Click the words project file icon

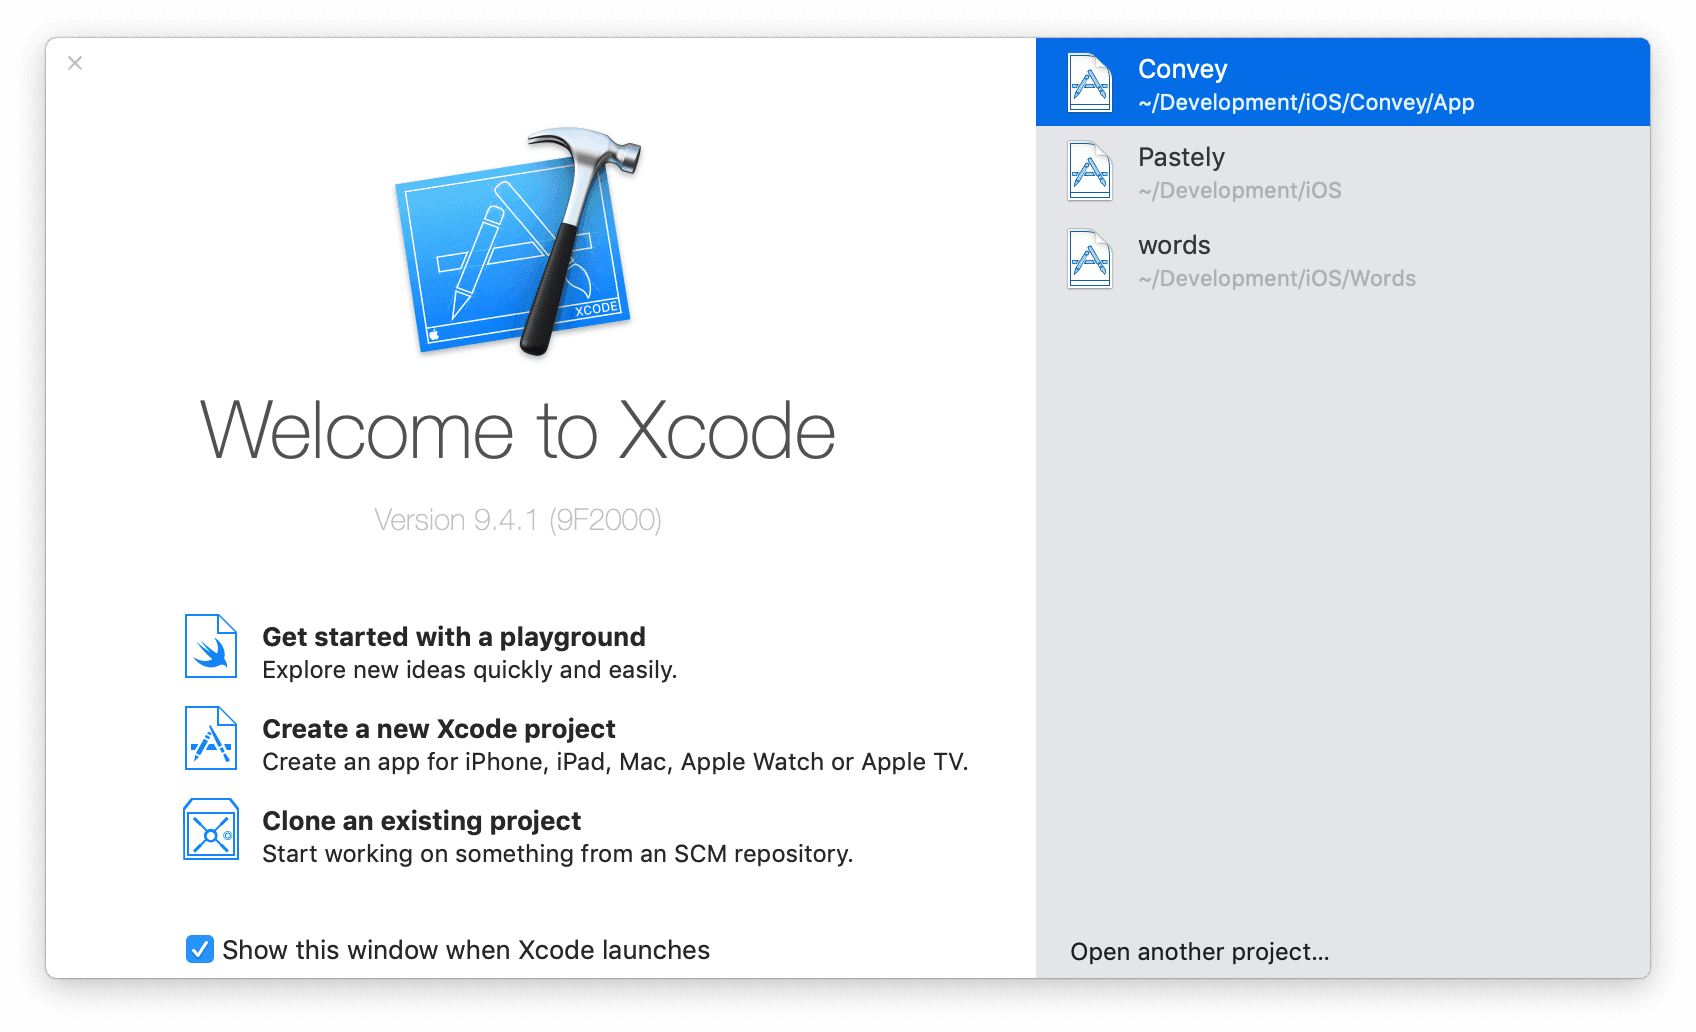(x=1089, y=259)
